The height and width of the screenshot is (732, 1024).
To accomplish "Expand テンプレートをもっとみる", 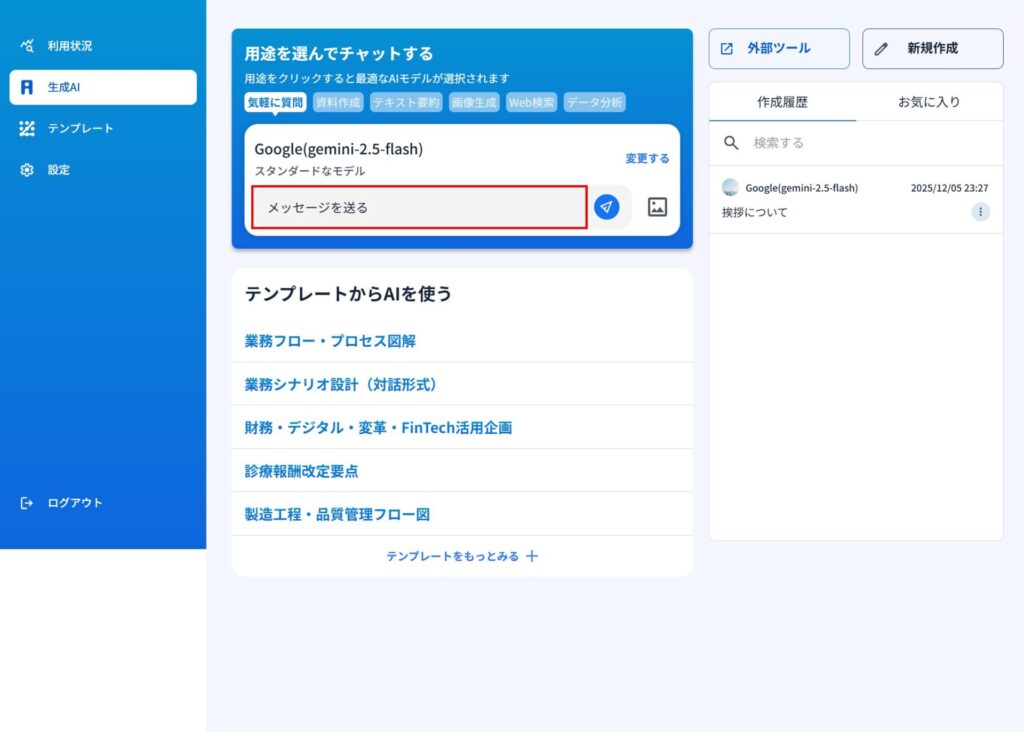I will pos(462,556).
